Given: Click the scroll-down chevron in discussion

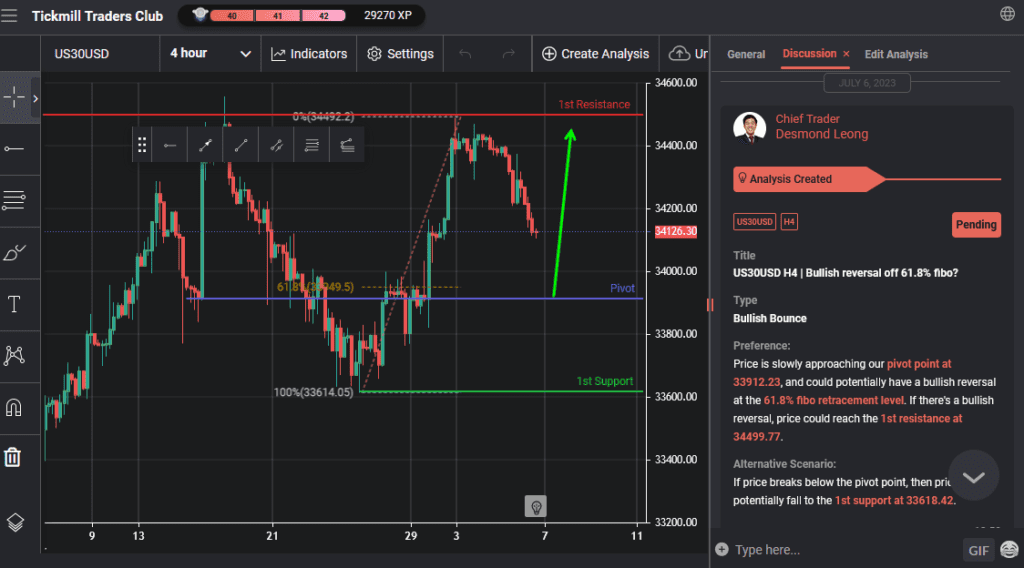Looking at the screenshot, I should pyautogui.click(x=973, y=477).
